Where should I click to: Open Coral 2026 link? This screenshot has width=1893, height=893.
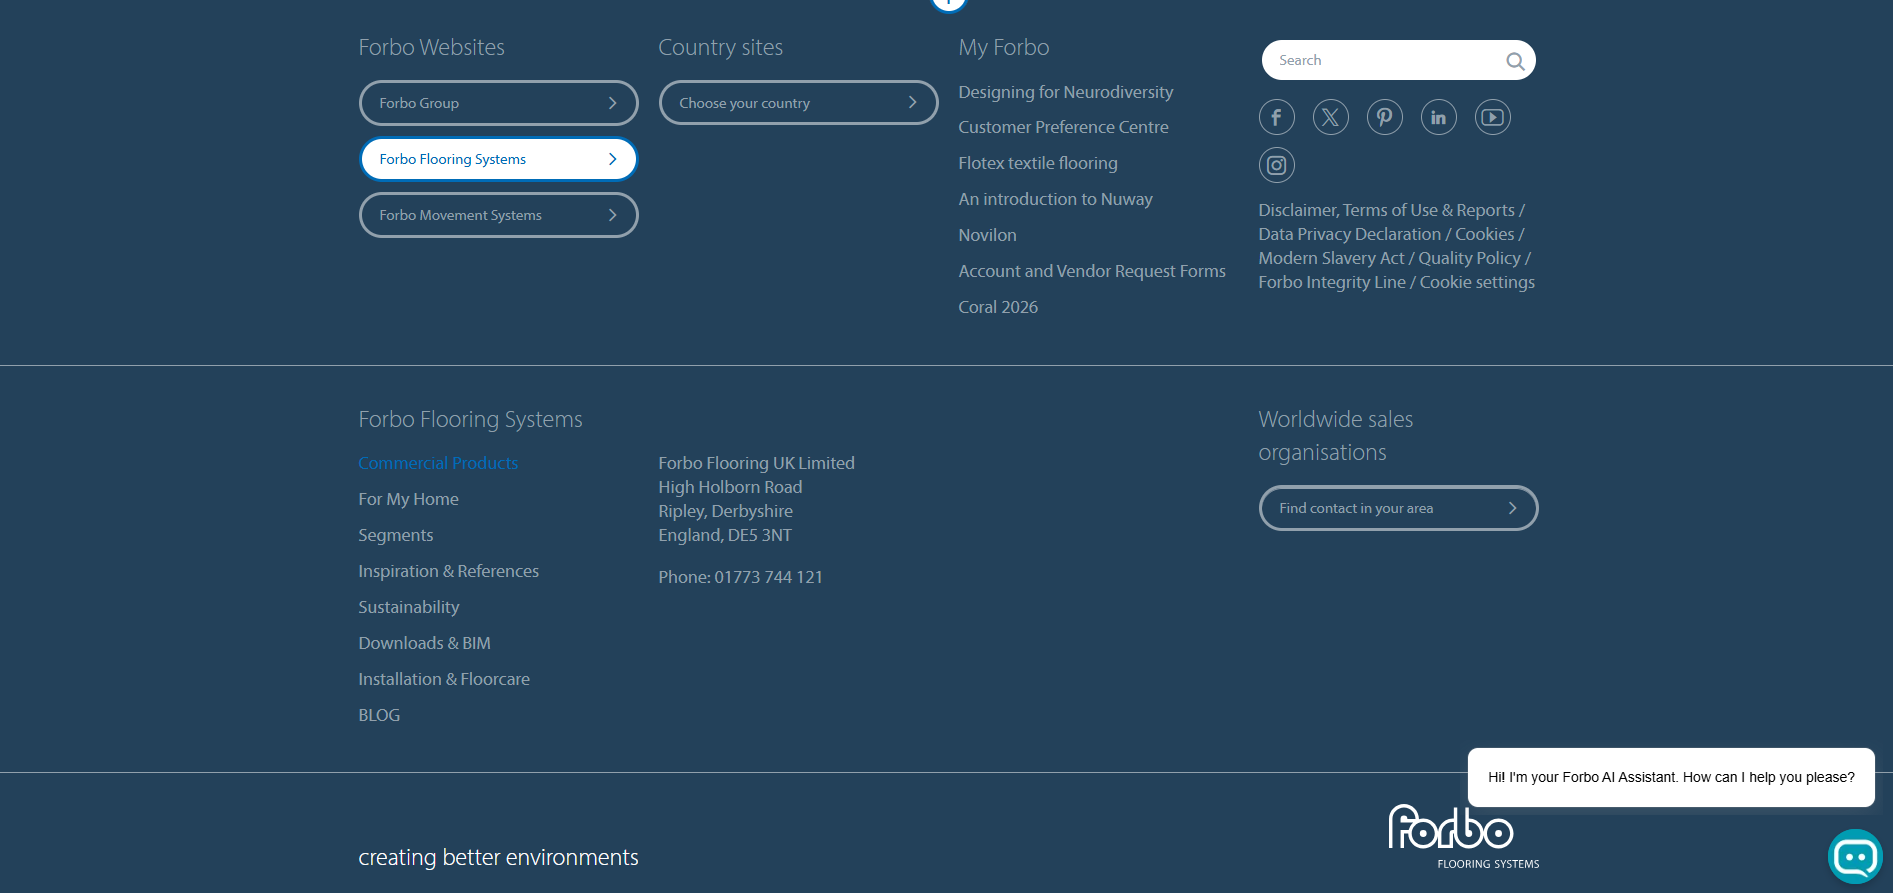click(x=998, y=307)
